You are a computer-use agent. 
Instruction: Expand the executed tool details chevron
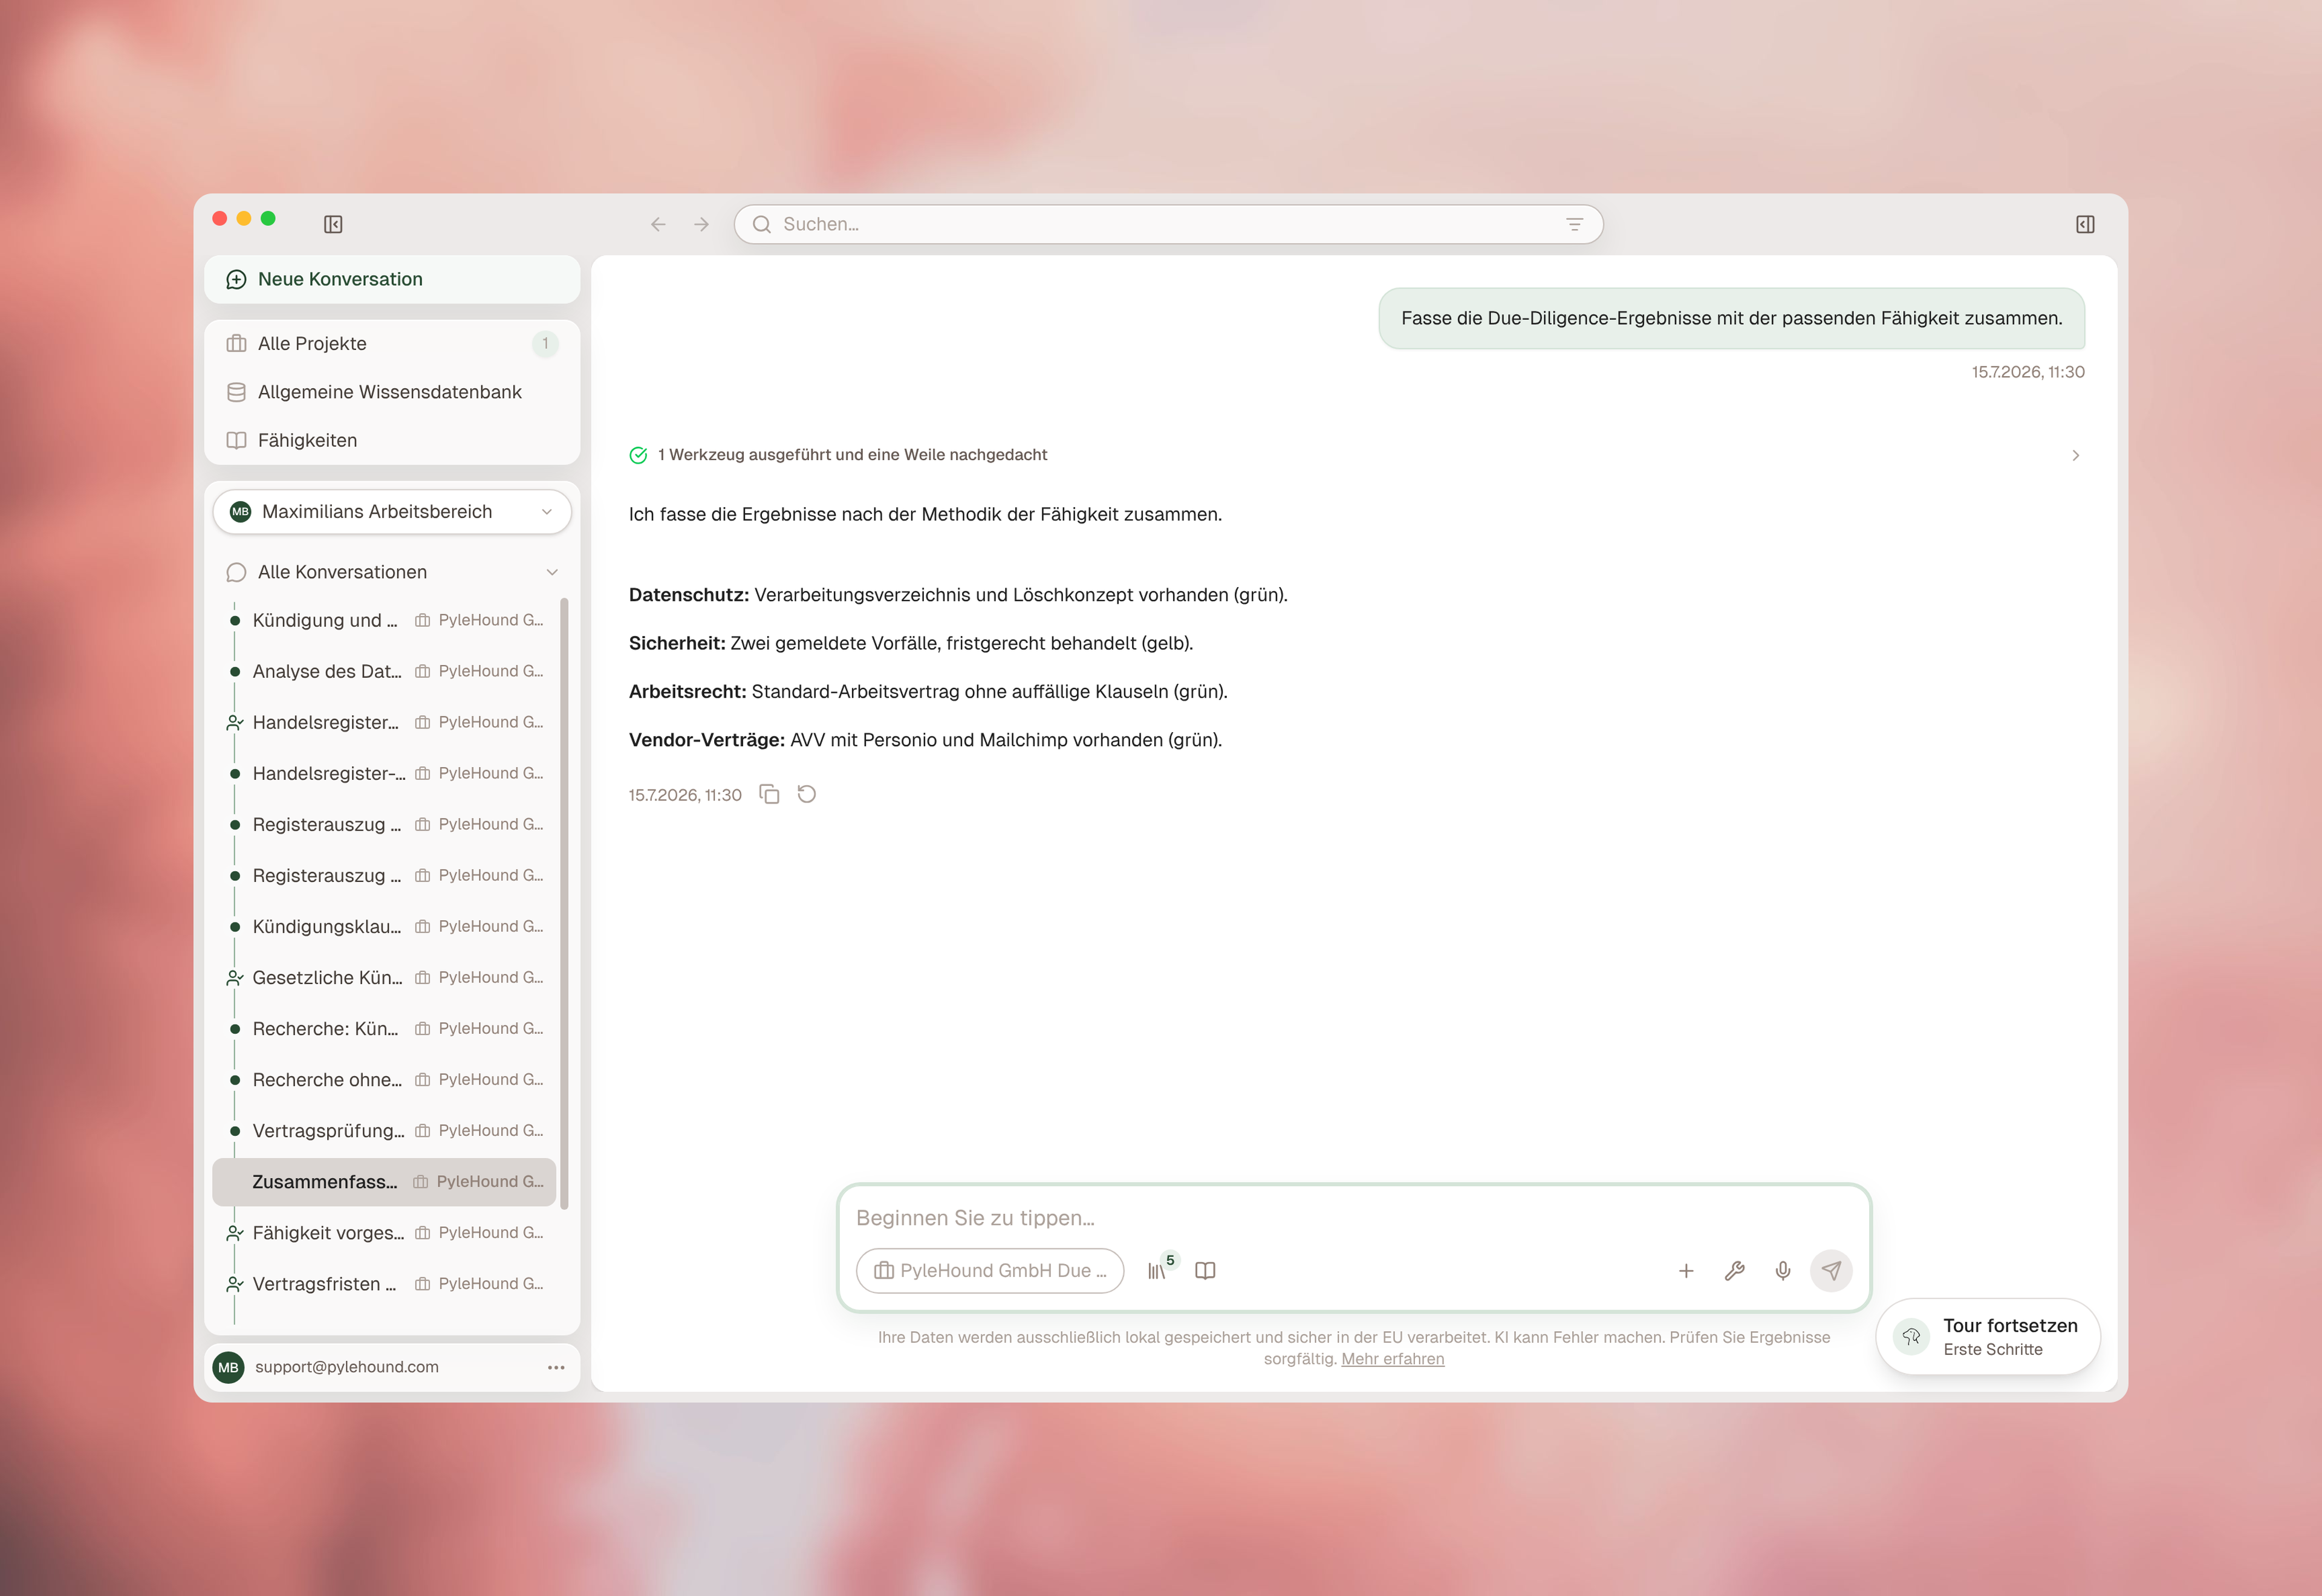click(x=2076, y=455)
